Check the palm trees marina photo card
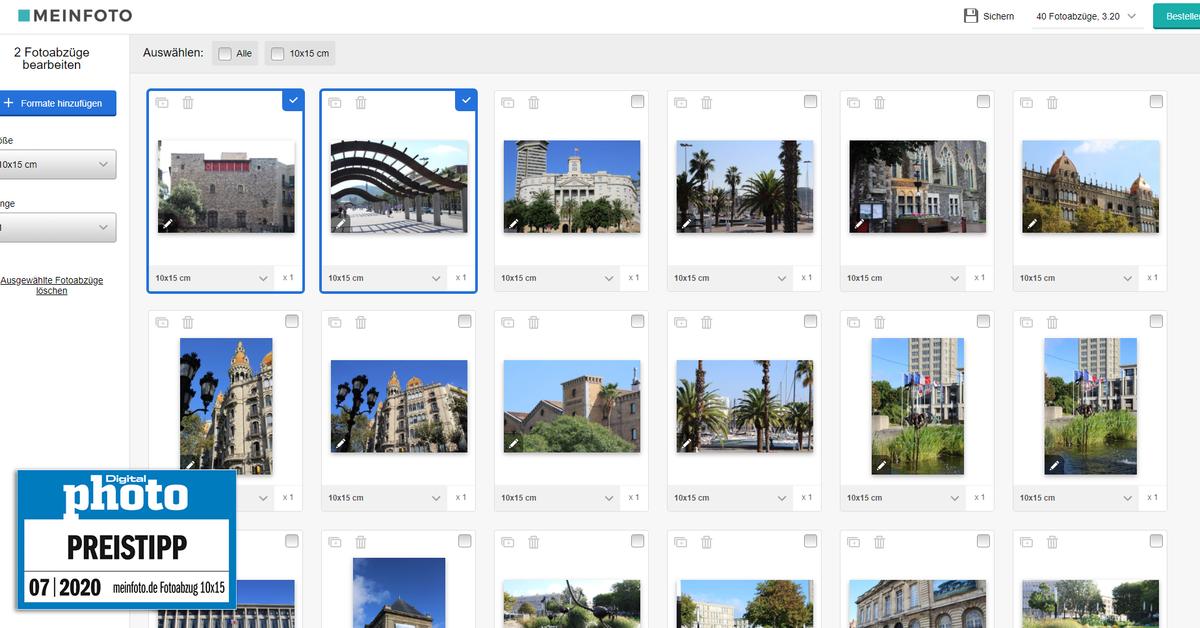Image resolution: width=1200 pixels, height=628 pixels. point(811,321)
